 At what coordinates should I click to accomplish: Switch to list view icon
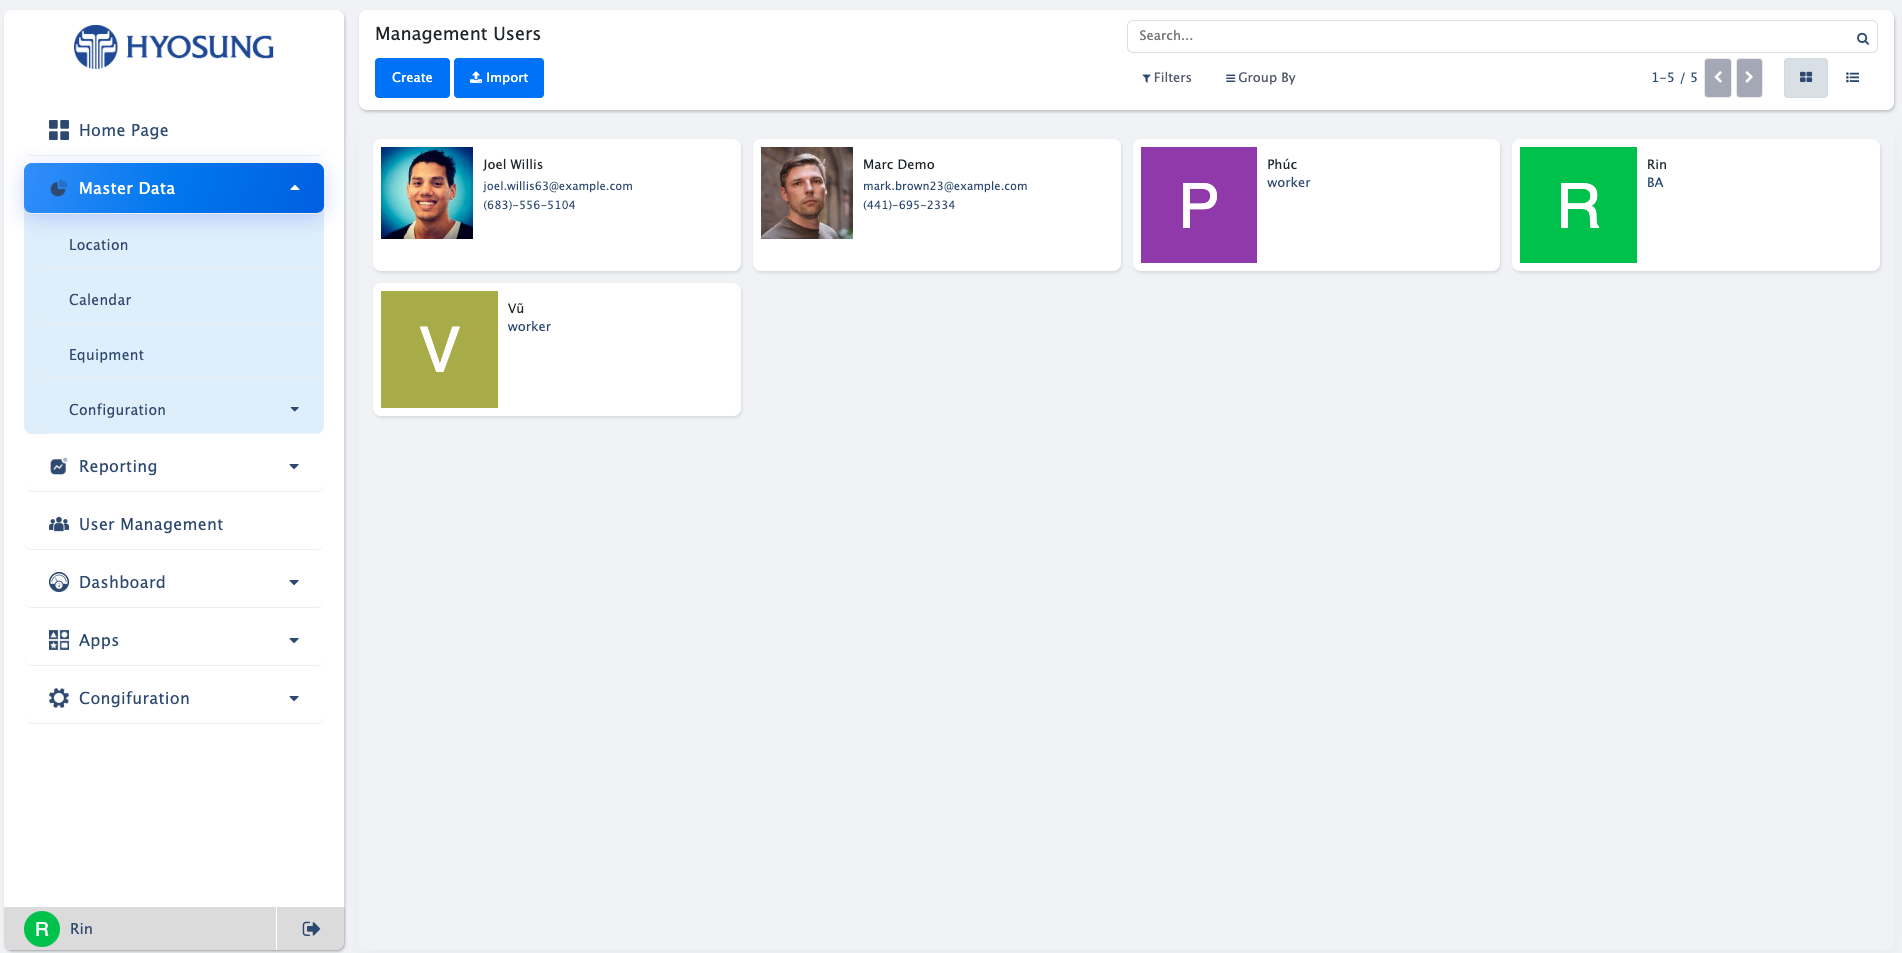click(x=1852, y=78)
